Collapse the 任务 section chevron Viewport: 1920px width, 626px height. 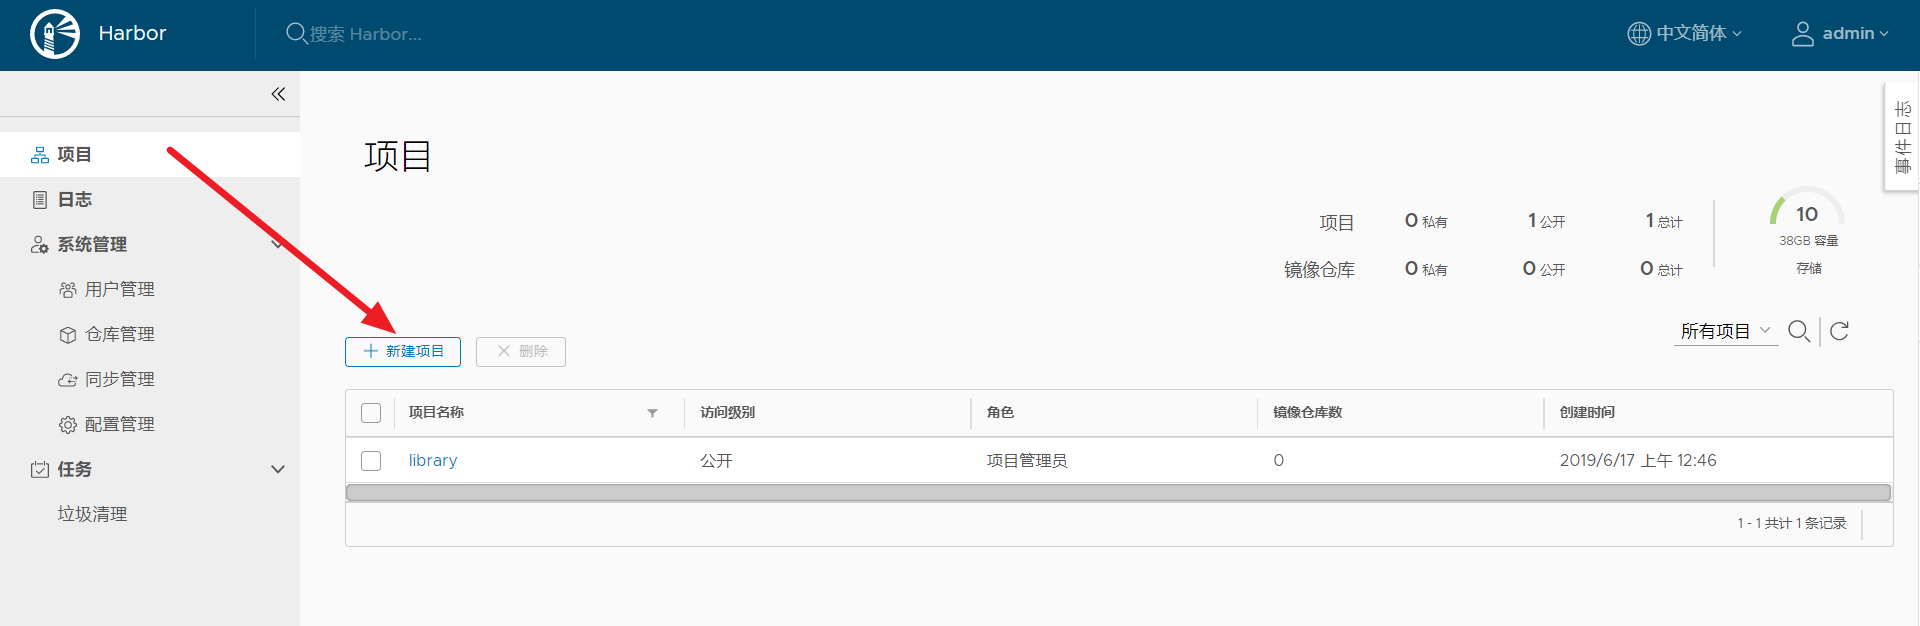[278, 470]
